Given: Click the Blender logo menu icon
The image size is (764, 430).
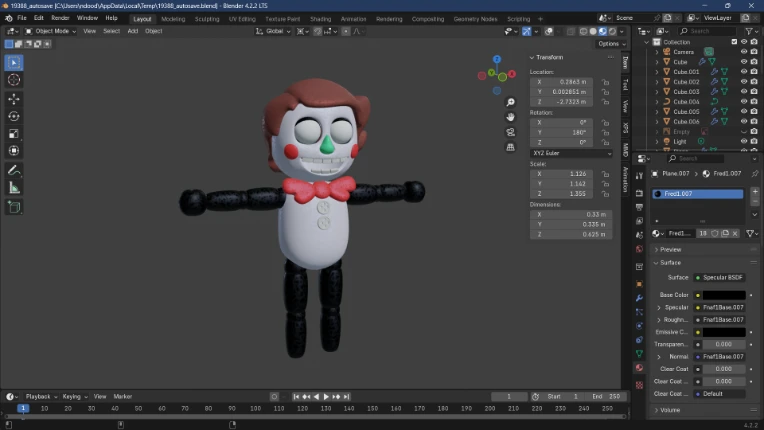Looking at the screenshot, I should click(x=9, y=18).
